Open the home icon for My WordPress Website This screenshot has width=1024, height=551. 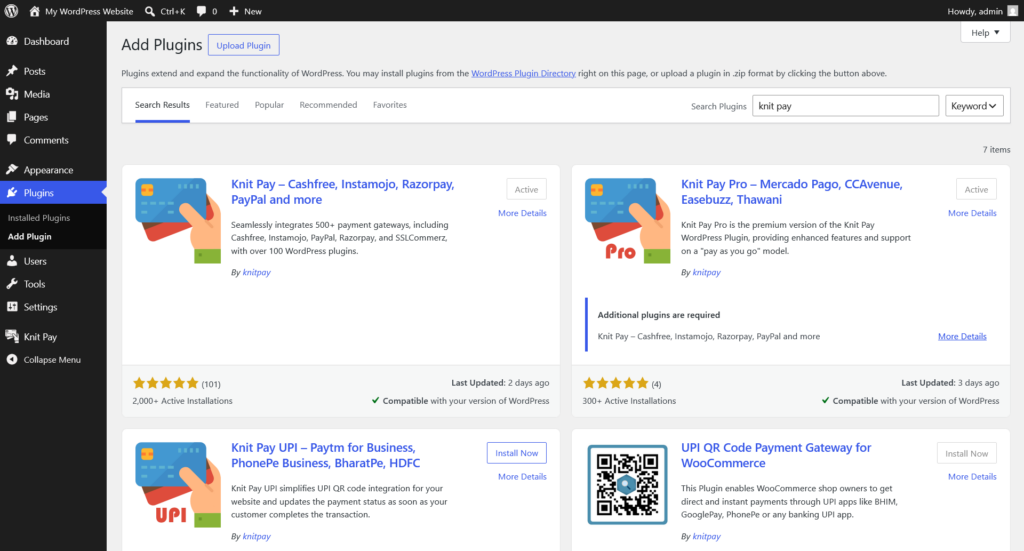[x=34, y=11]
